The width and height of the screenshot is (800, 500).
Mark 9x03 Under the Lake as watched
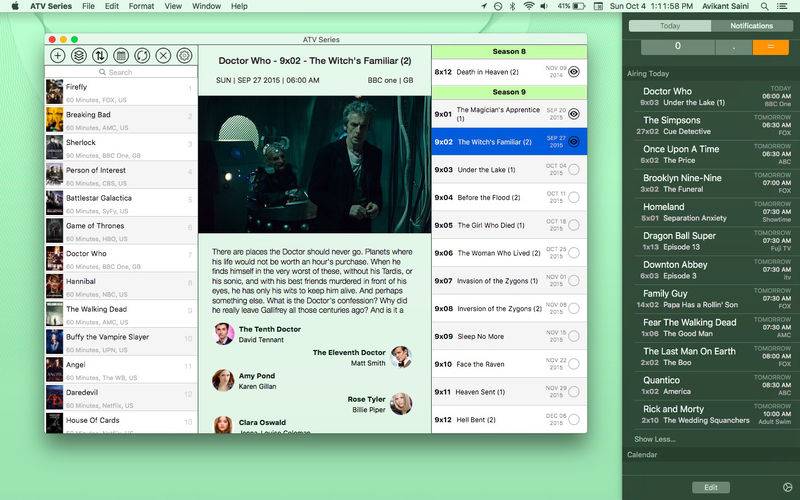[x=574, y=169]
